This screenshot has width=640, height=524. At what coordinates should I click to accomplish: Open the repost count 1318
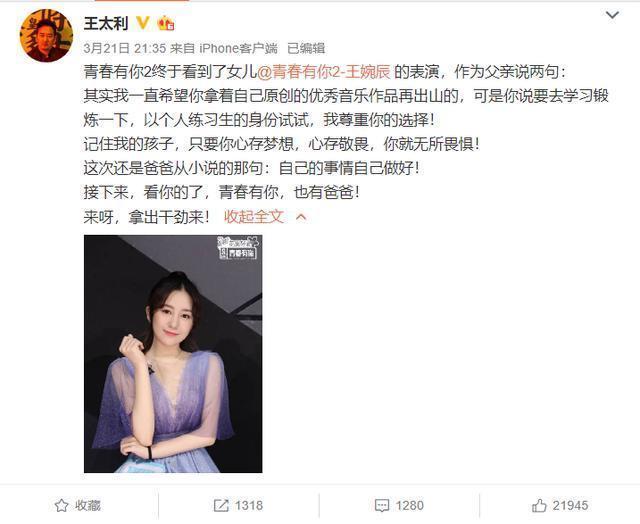point(249,506)
